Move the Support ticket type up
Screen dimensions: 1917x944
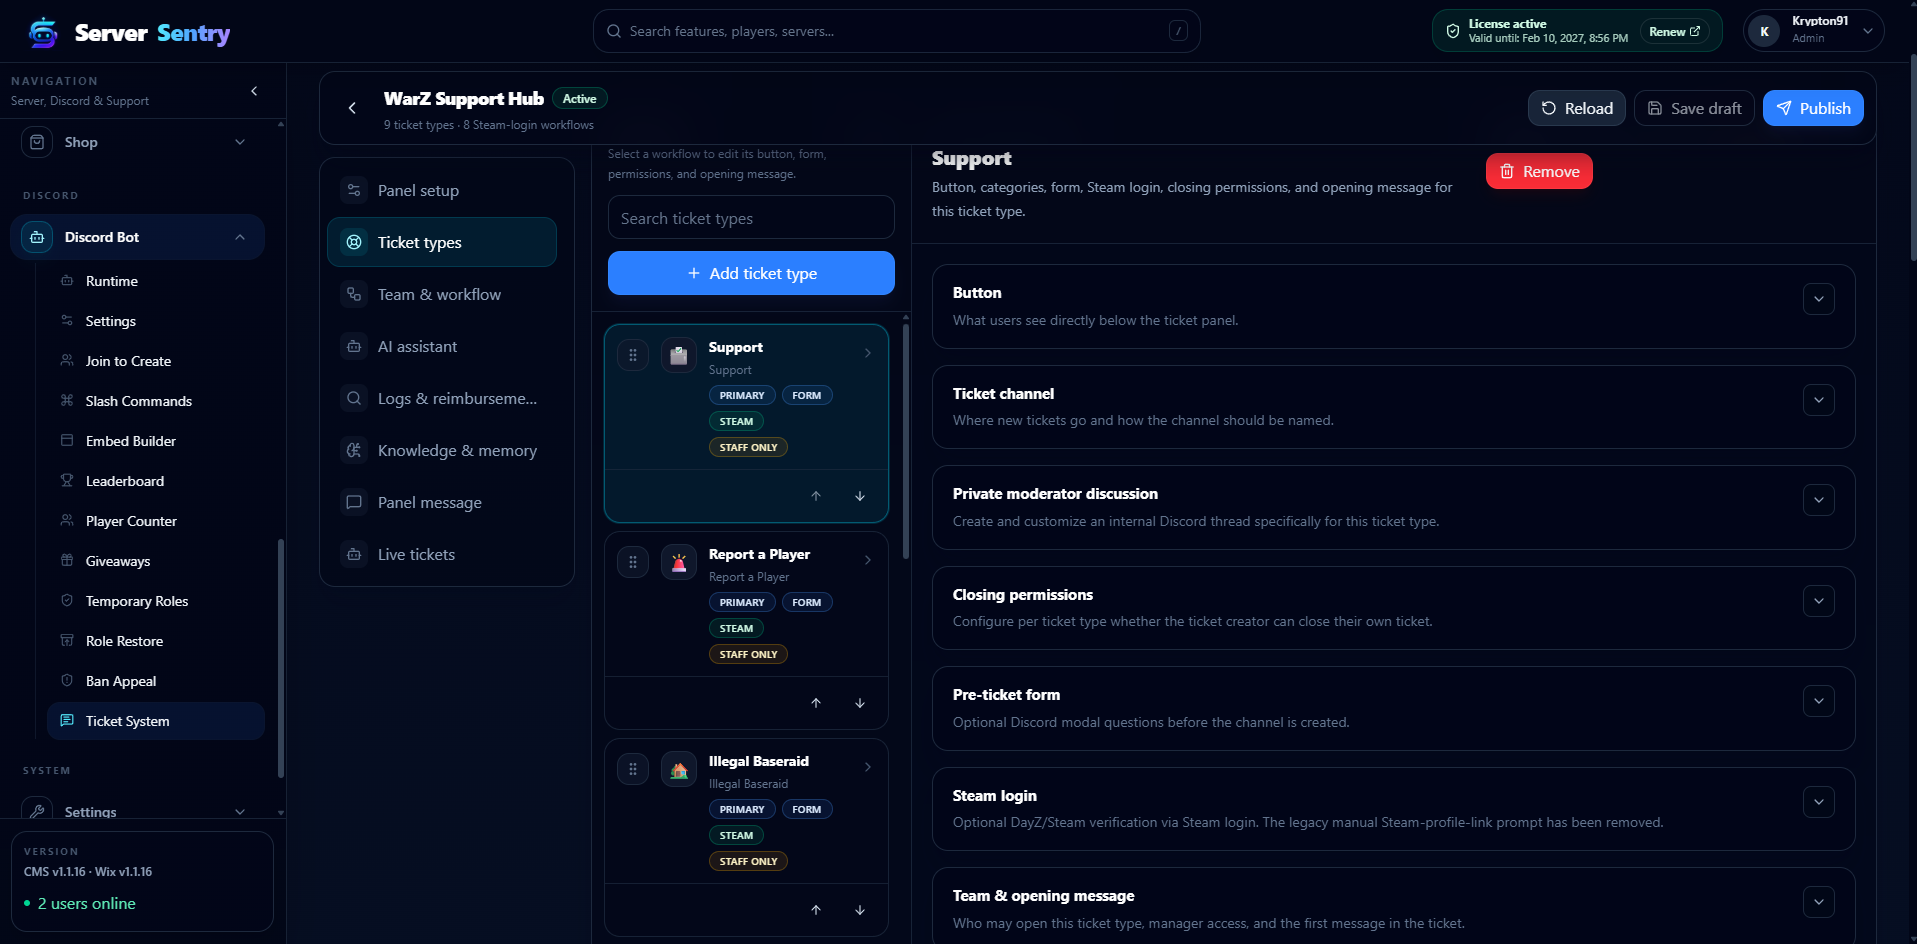(x=816, y=496)
